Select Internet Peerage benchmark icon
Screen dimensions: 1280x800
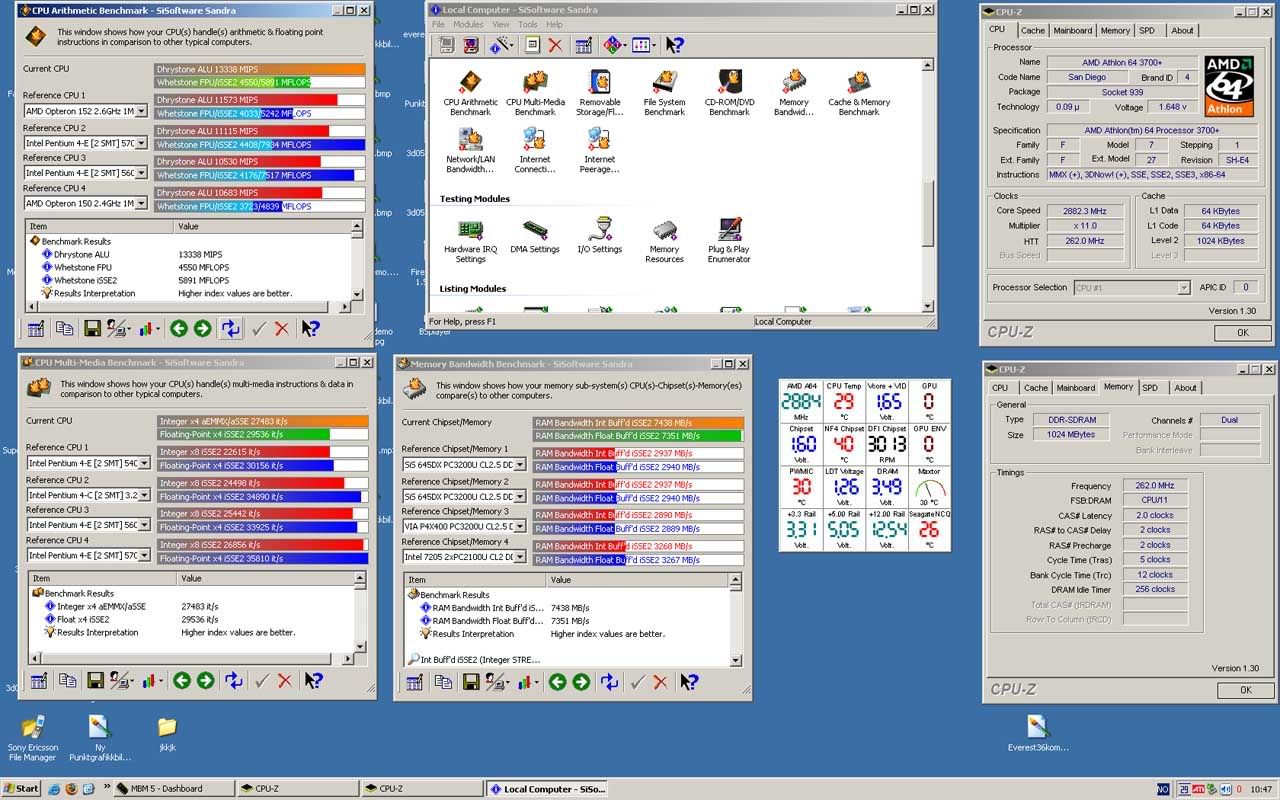tap(599, 150)
